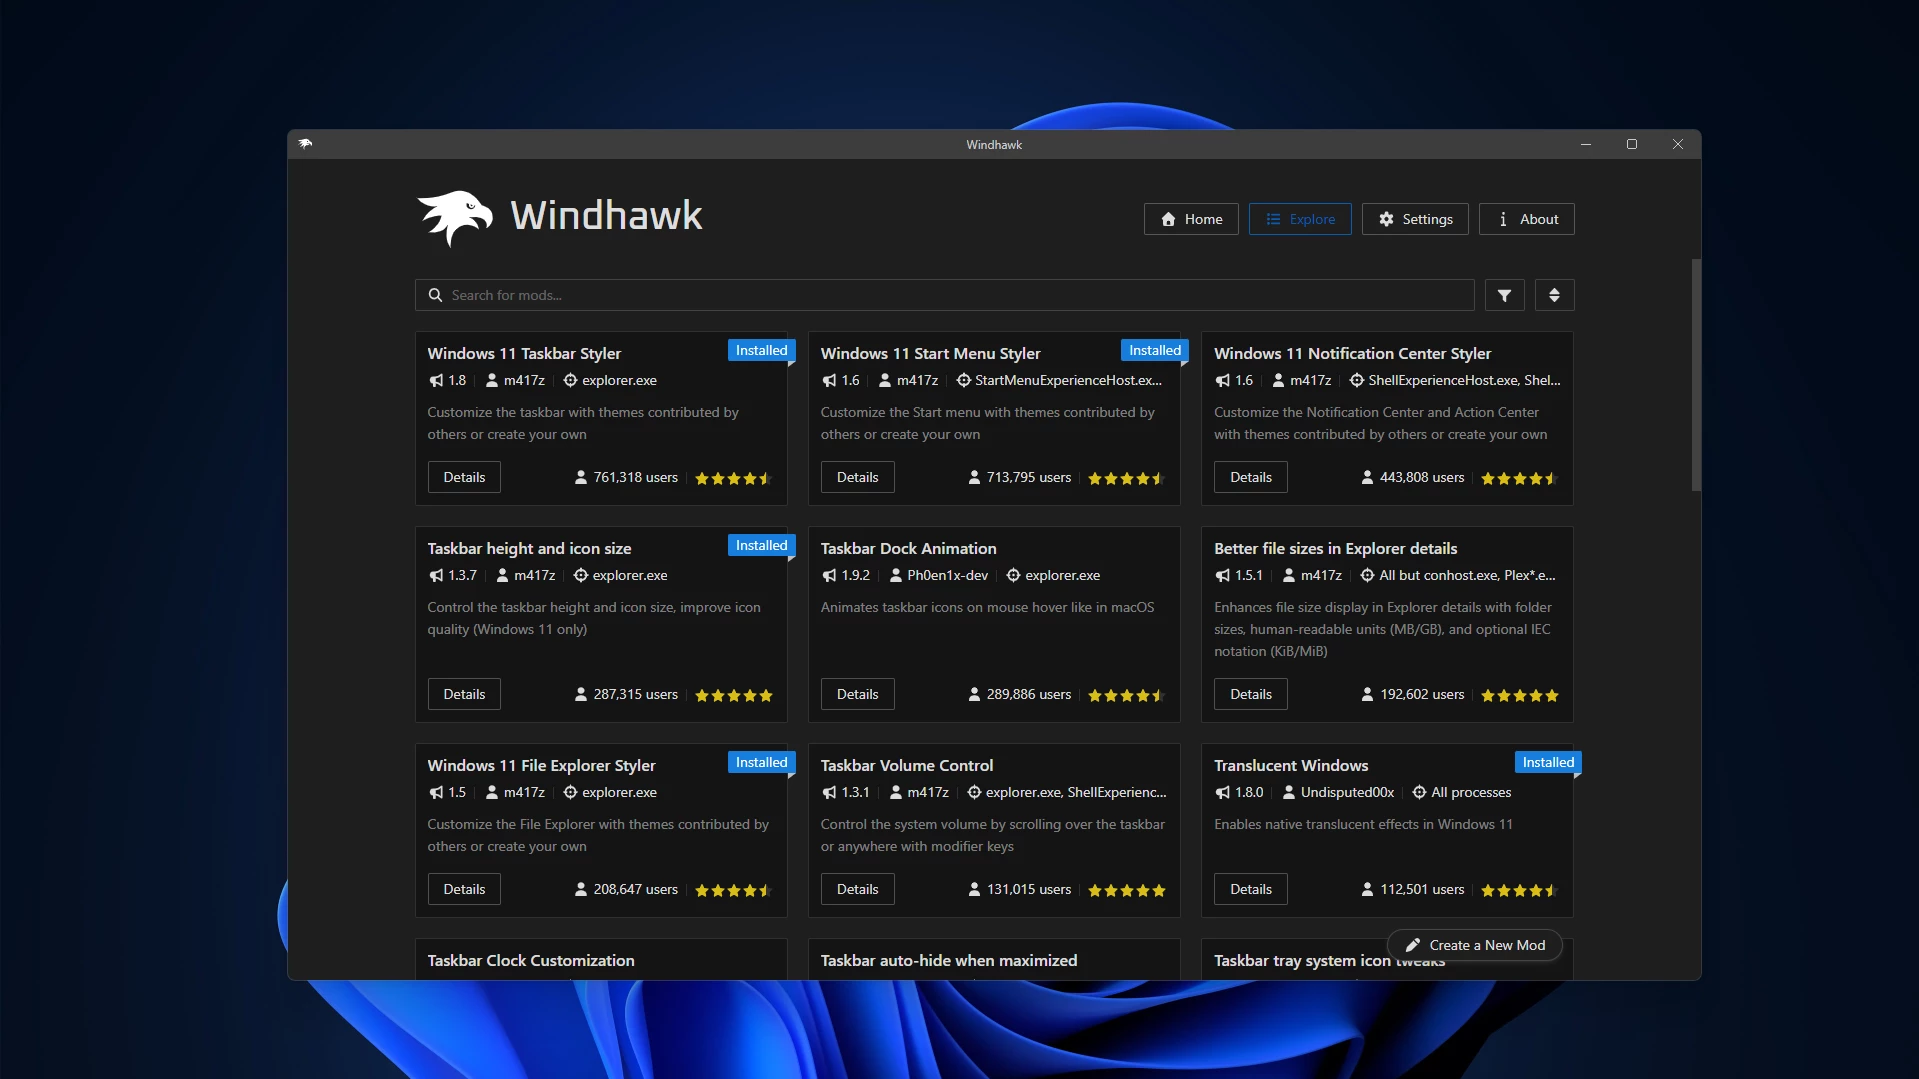
Task: Click Taskbar Styler's author person icon
Action: pyautogui.click(x=492, y=380)
